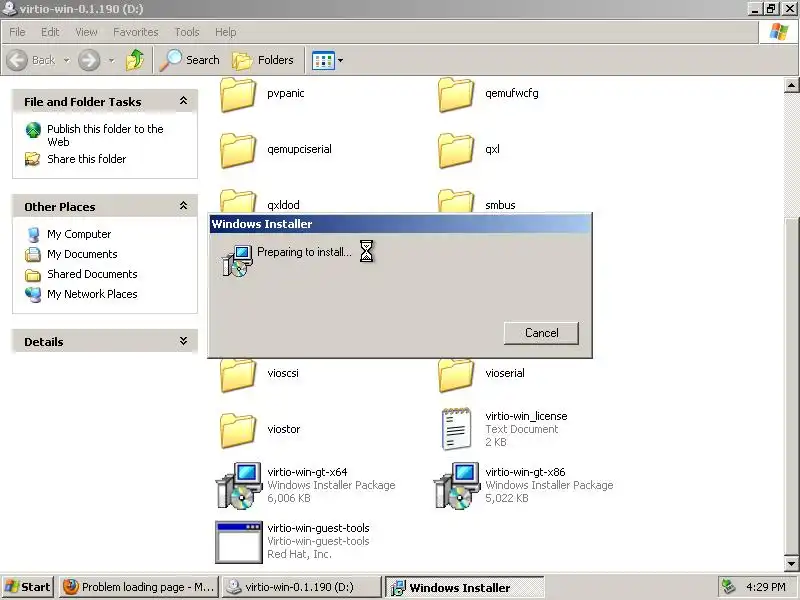Select the virtio-win_license text document icon
This screenshot has width=800, height=600.
pos(456,429)
